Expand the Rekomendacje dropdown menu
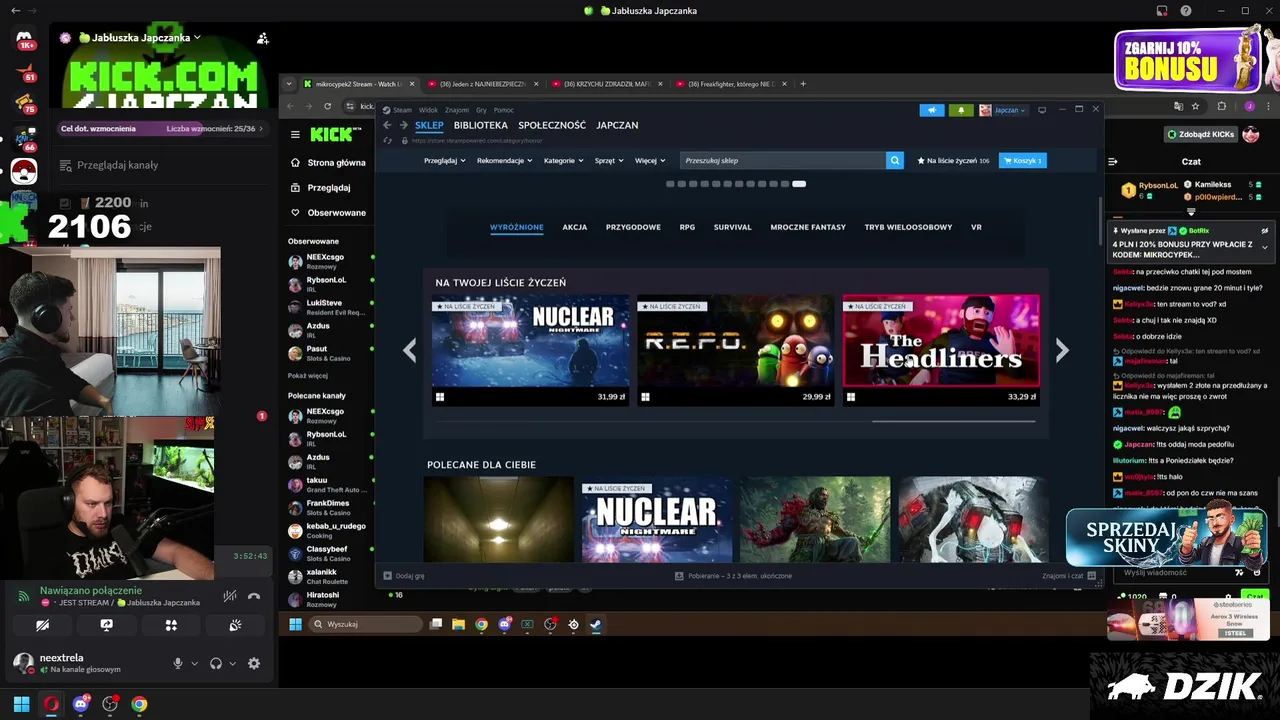The width and height of the screenshot is (1280, 720). [505, 160]
